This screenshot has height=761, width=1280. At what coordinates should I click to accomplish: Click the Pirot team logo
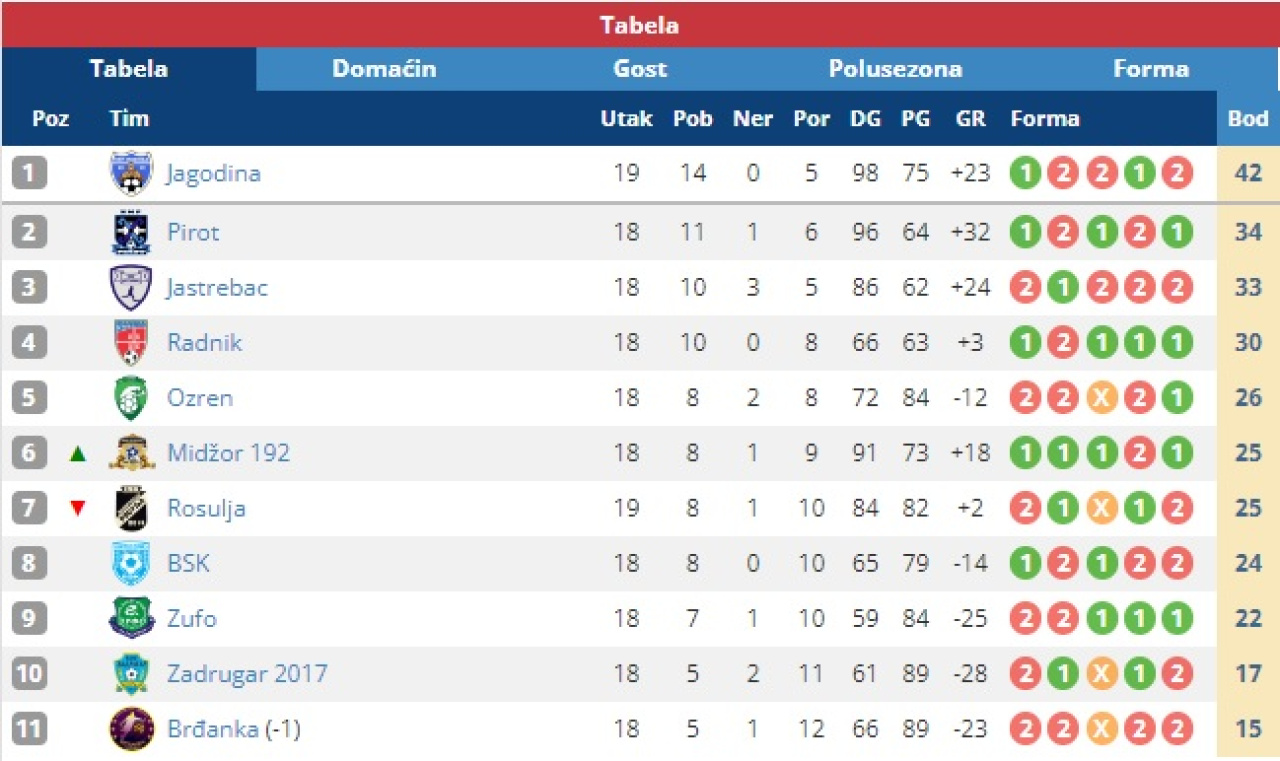point(131,232)
